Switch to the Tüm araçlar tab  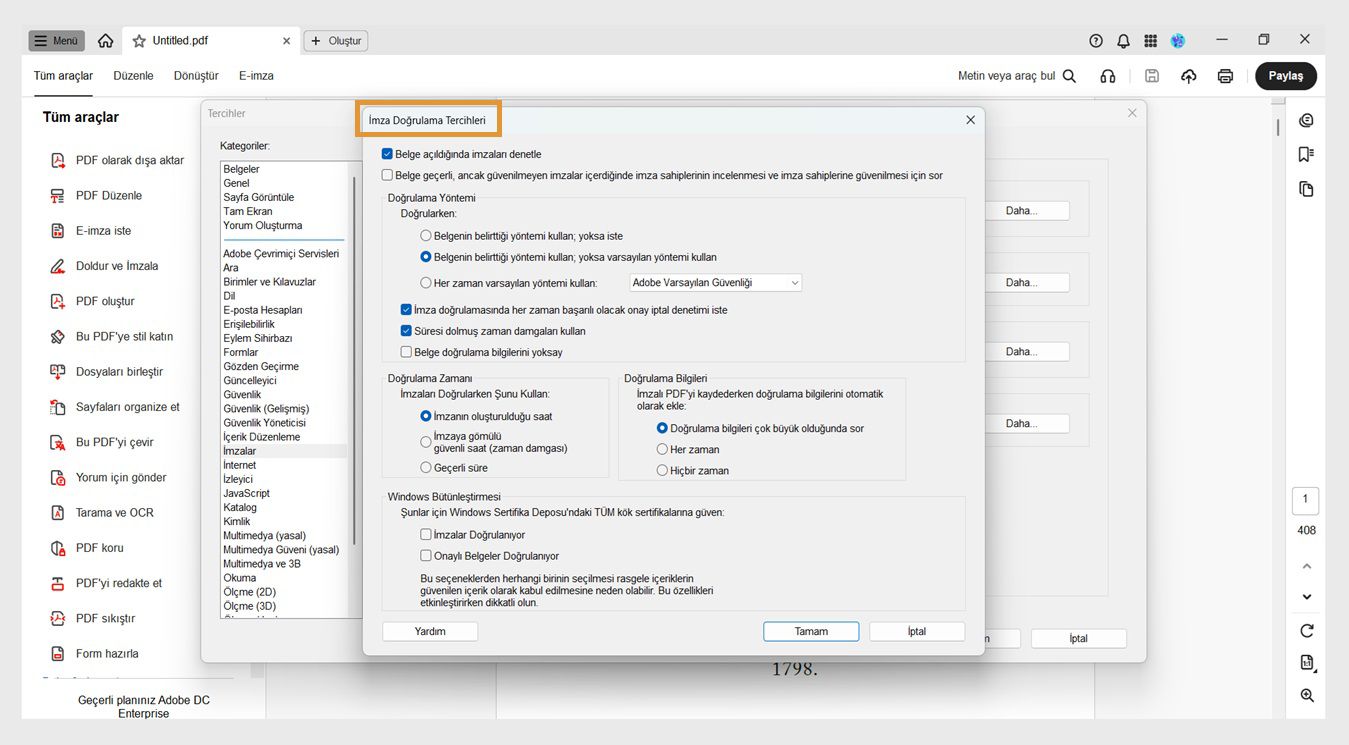(63, 76)
